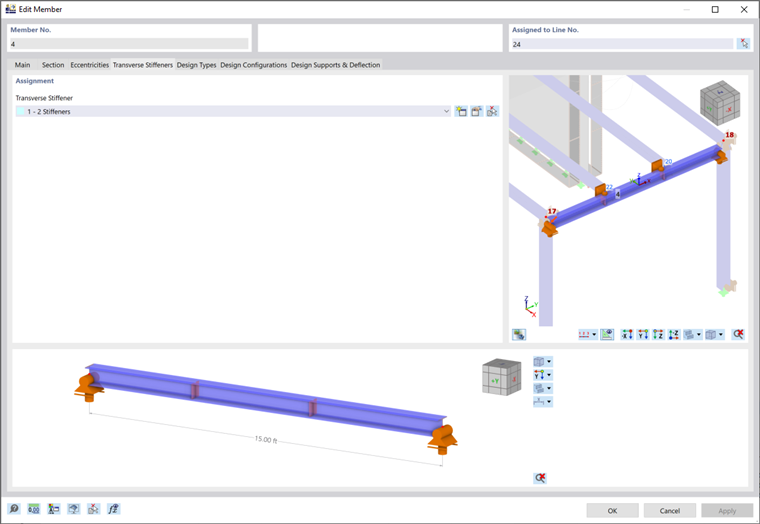
Task: Click display mode icon in member preview
Action: [x=539, y=388]
